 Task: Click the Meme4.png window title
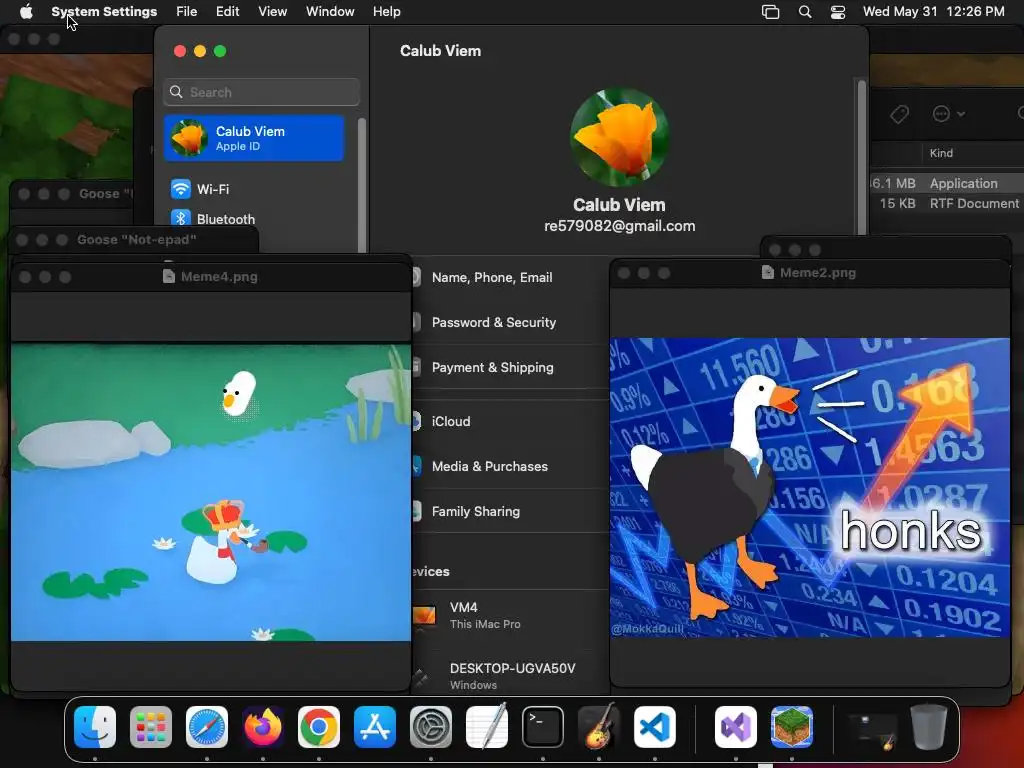219,277
